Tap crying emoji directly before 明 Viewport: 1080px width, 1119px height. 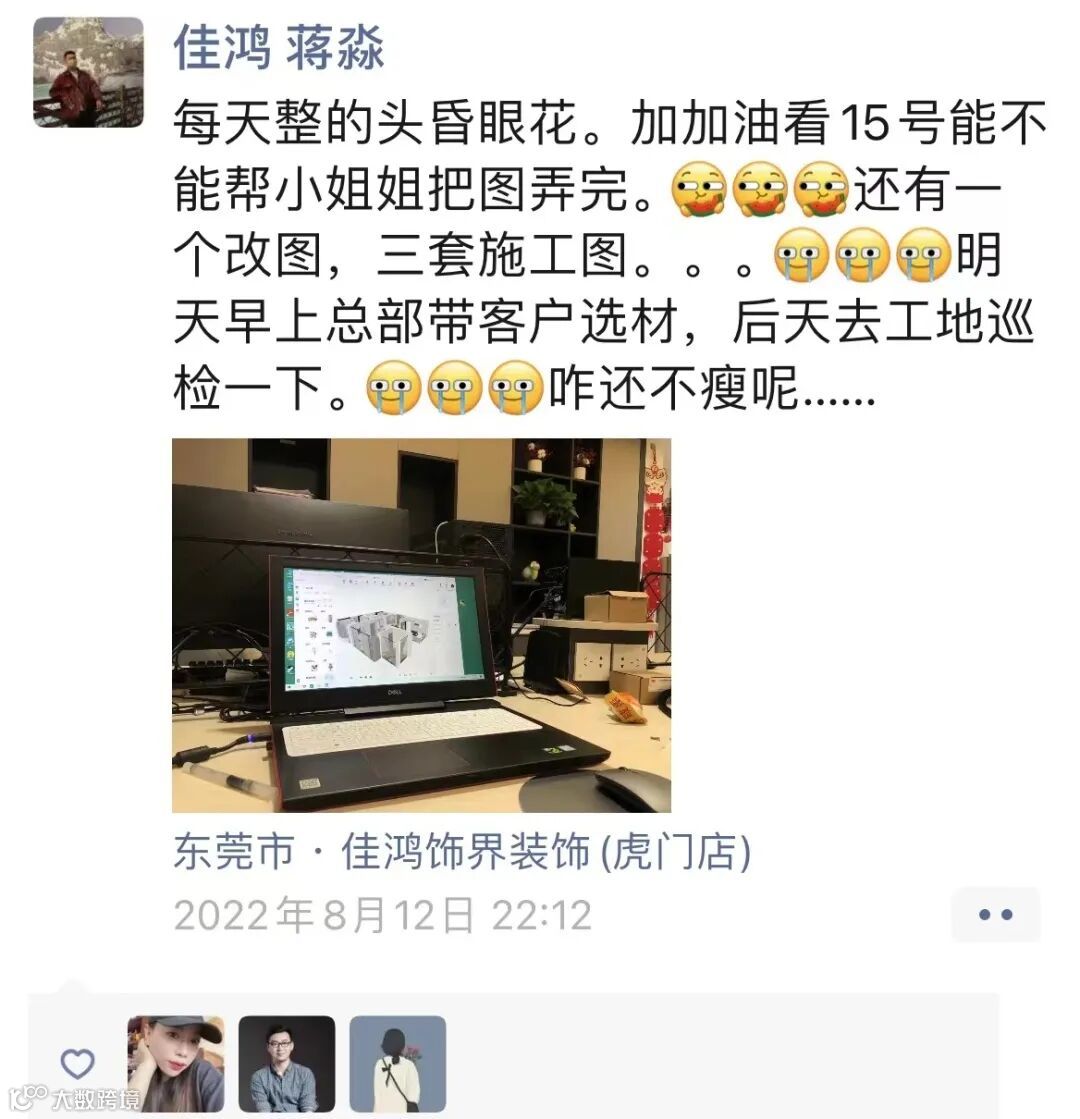click(924, 255)
